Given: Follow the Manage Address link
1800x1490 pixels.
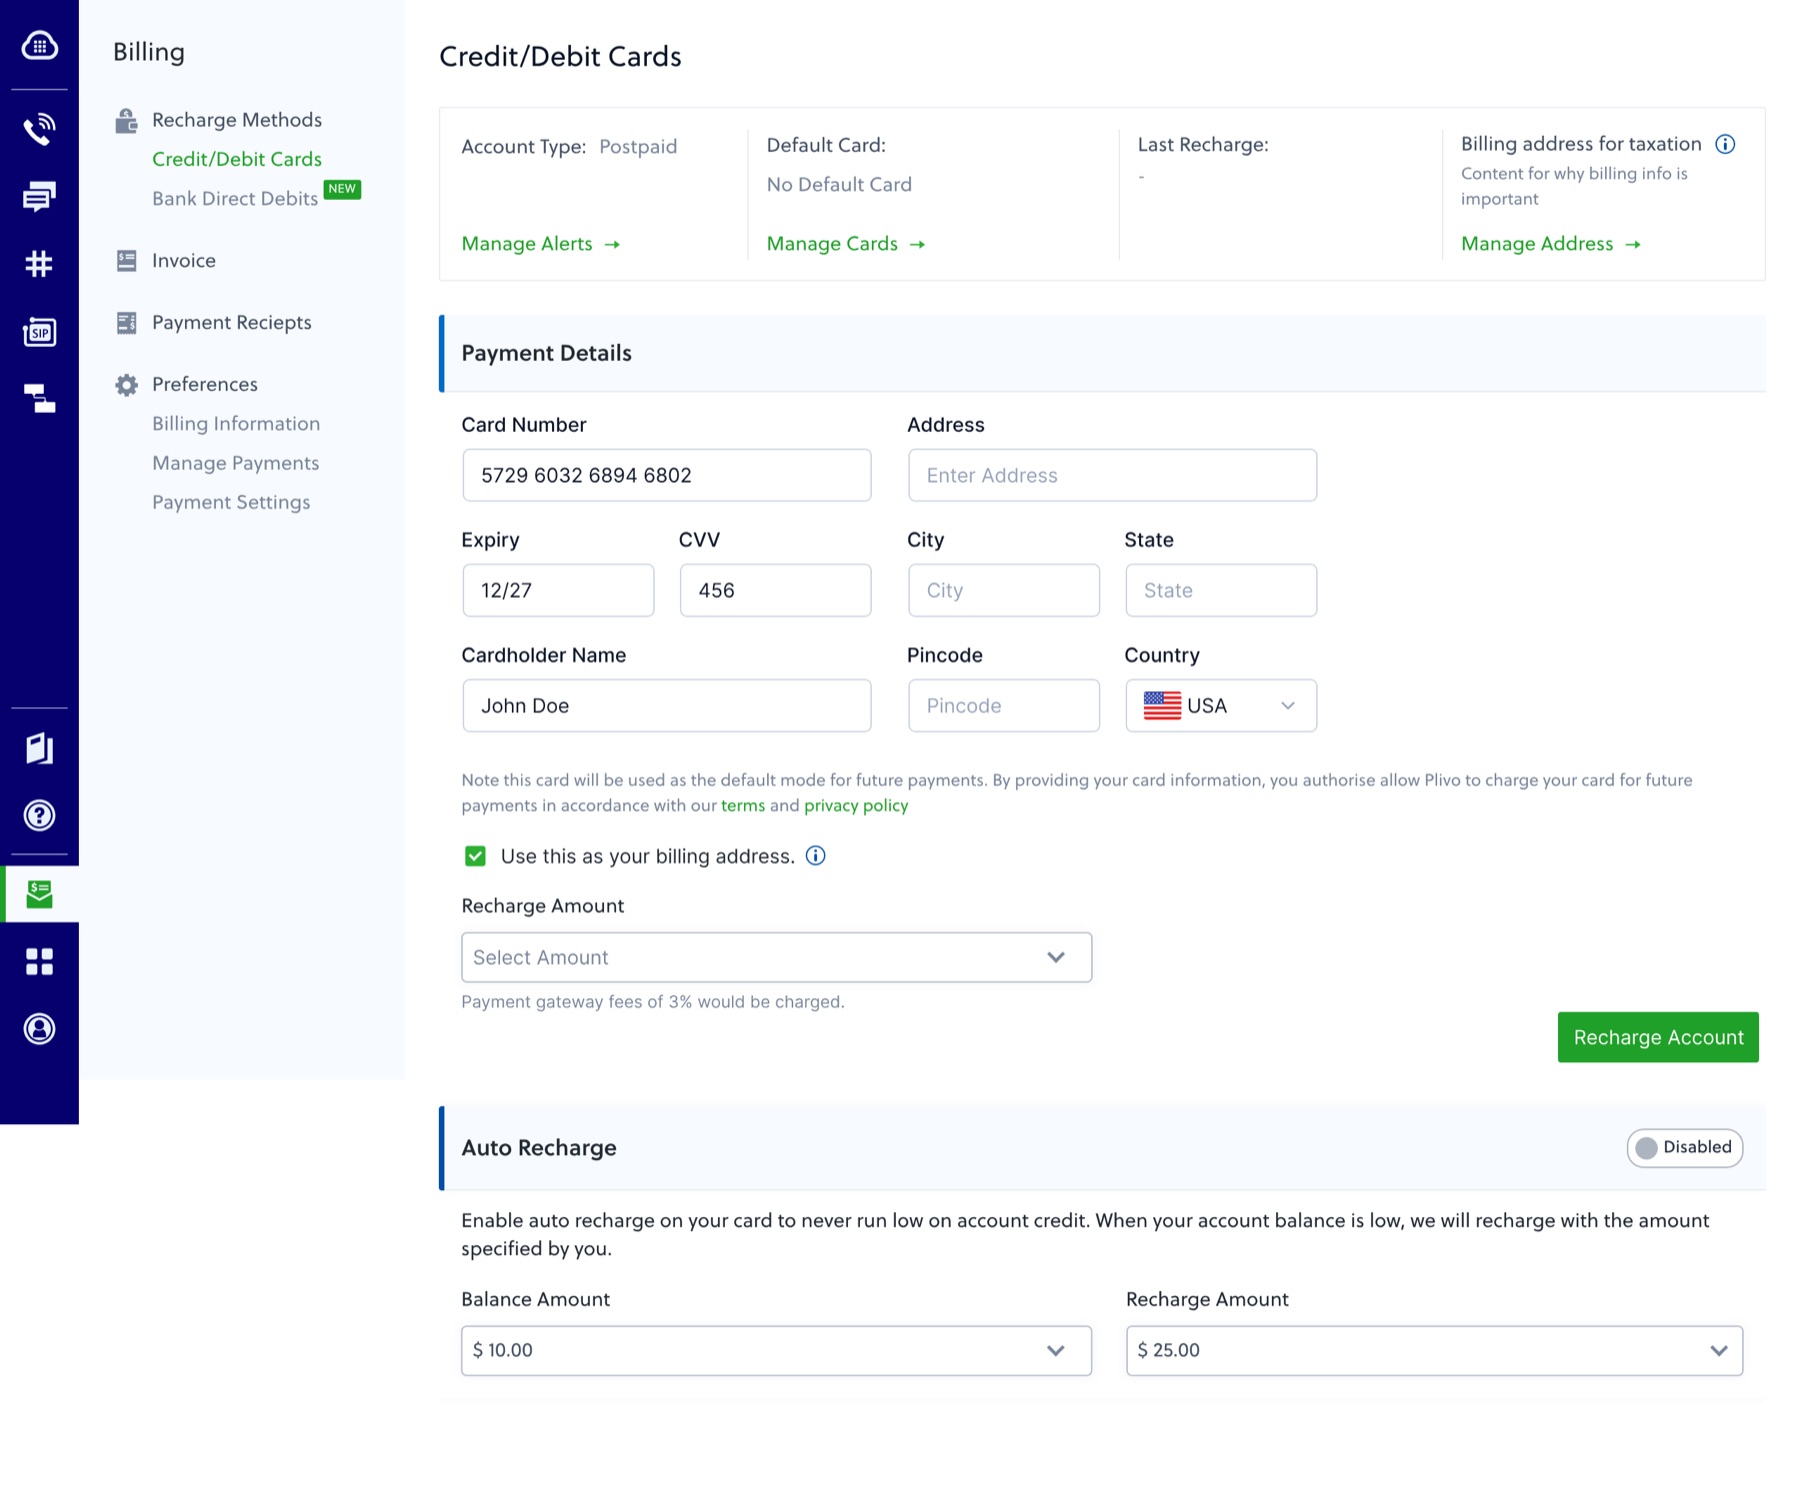Looking at the screenshot, I should click(1551, 244).
